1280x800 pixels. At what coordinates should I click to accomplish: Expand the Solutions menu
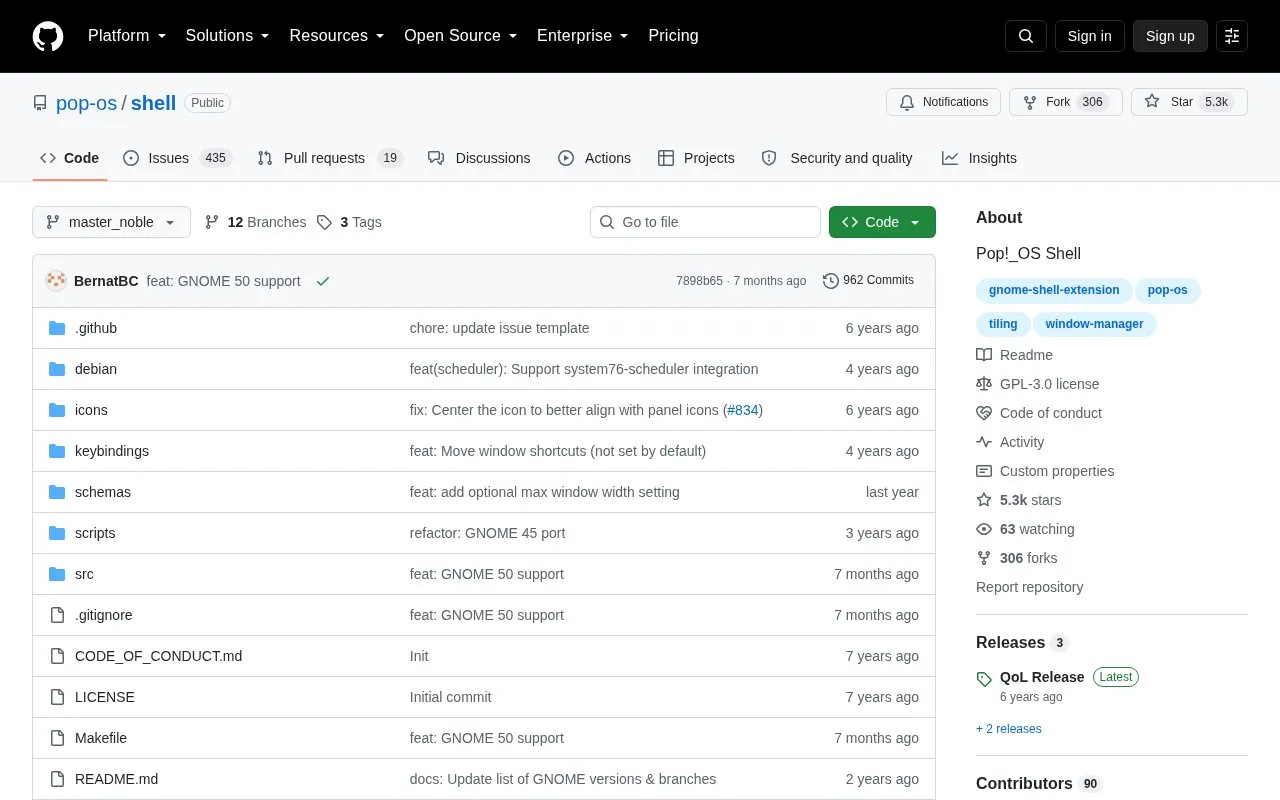(227, 36)
